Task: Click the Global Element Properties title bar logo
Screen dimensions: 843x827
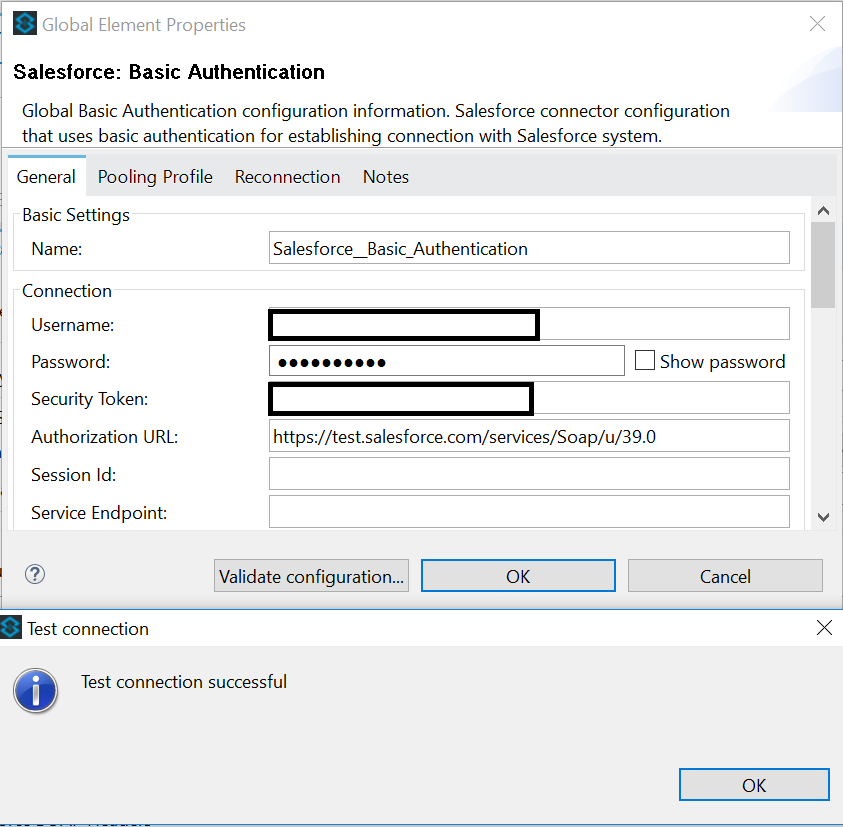Action: [25, 24]
